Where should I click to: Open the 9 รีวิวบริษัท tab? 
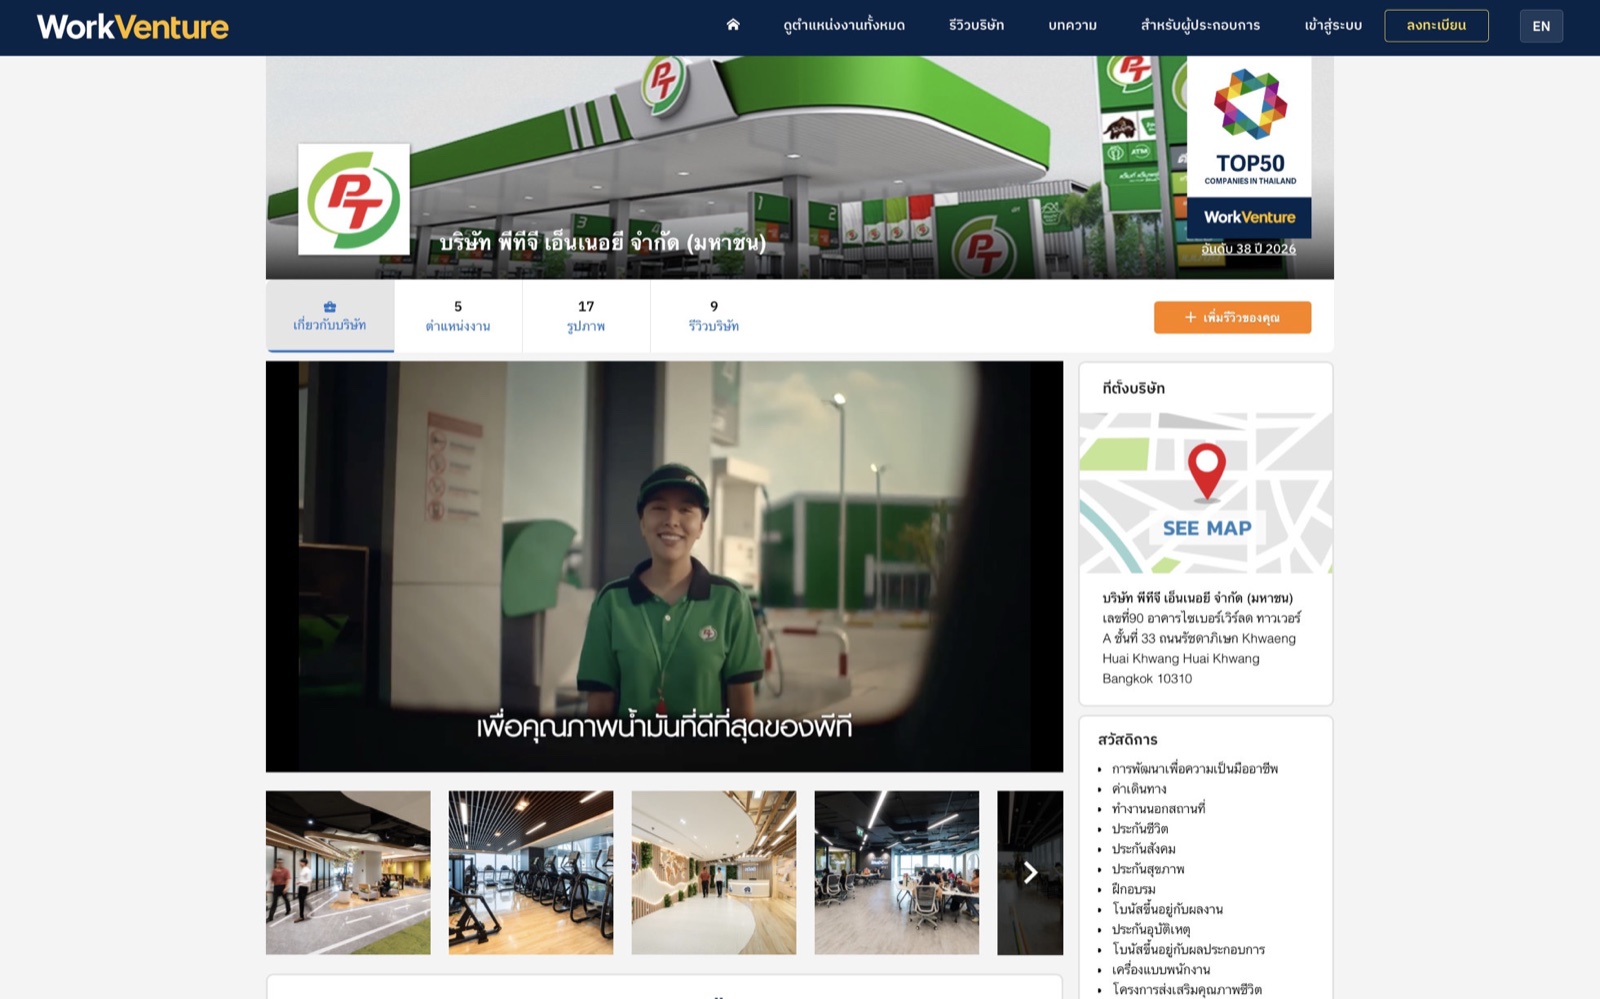714,316
